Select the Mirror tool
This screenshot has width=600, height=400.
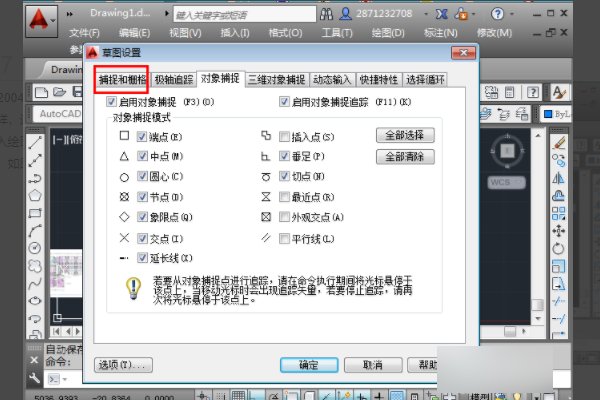click(x=559, y=178)
